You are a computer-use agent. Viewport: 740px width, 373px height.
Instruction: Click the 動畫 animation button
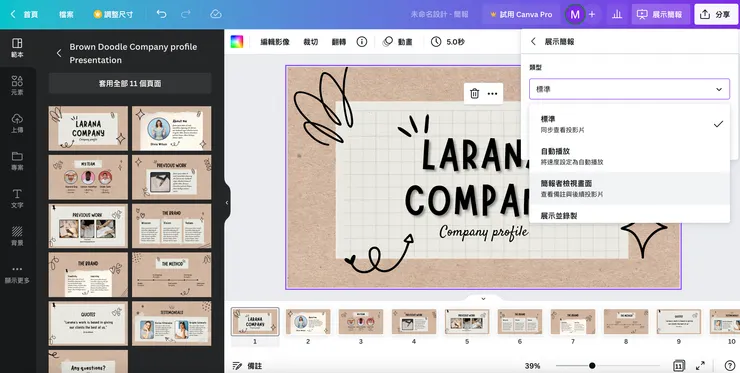coord(397,42)
